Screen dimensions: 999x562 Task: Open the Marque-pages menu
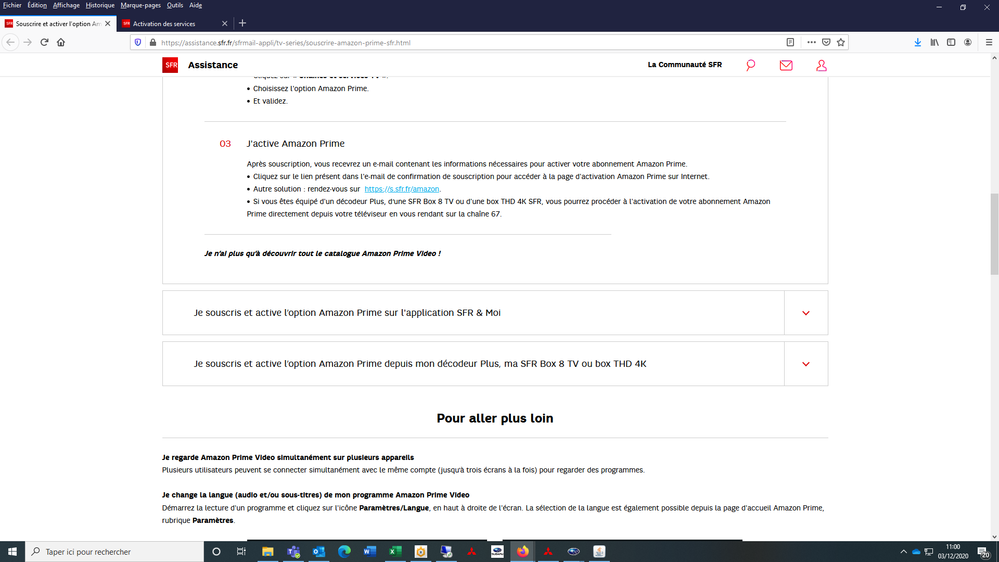(x=140, y=5)
